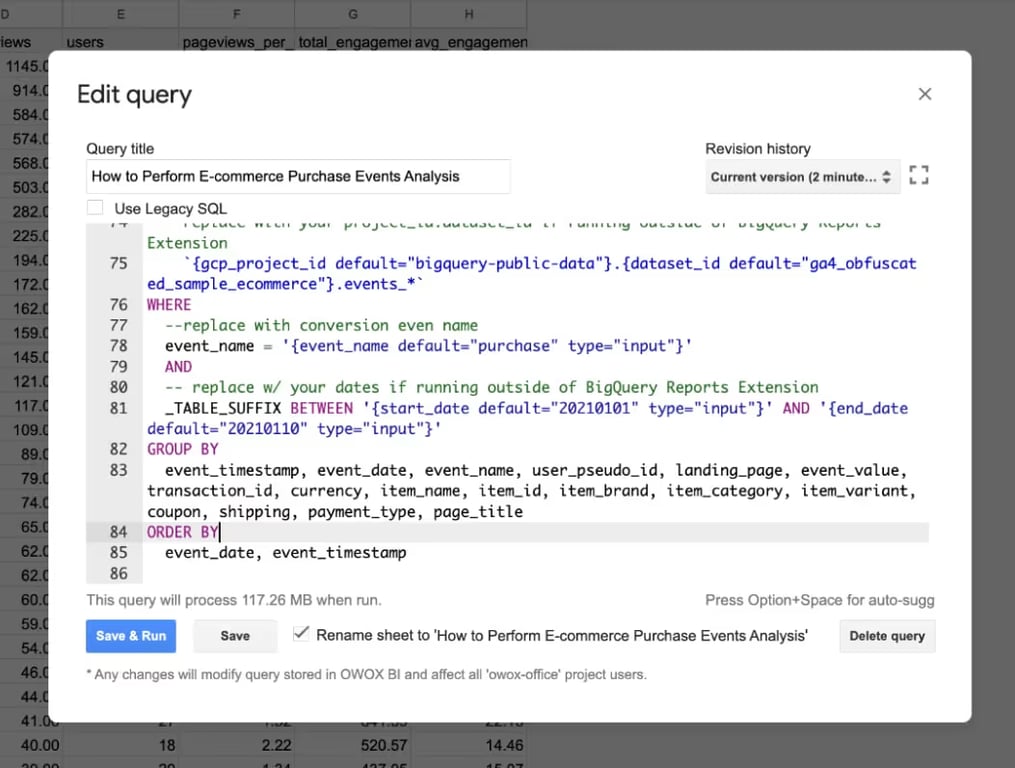Screen dimensions: 1015x768
Task: Select column E header in the spreadsheet
Action: 120,14
